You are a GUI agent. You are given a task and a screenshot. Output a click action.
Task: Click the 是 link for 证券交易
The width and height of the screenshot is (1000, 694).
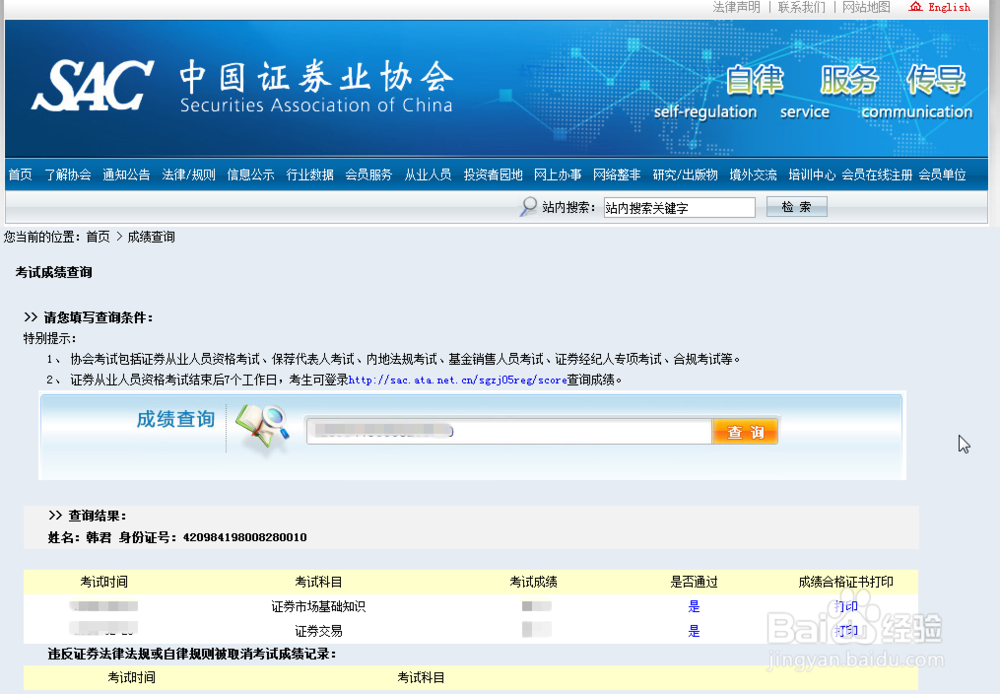click(x=693, y=630)
